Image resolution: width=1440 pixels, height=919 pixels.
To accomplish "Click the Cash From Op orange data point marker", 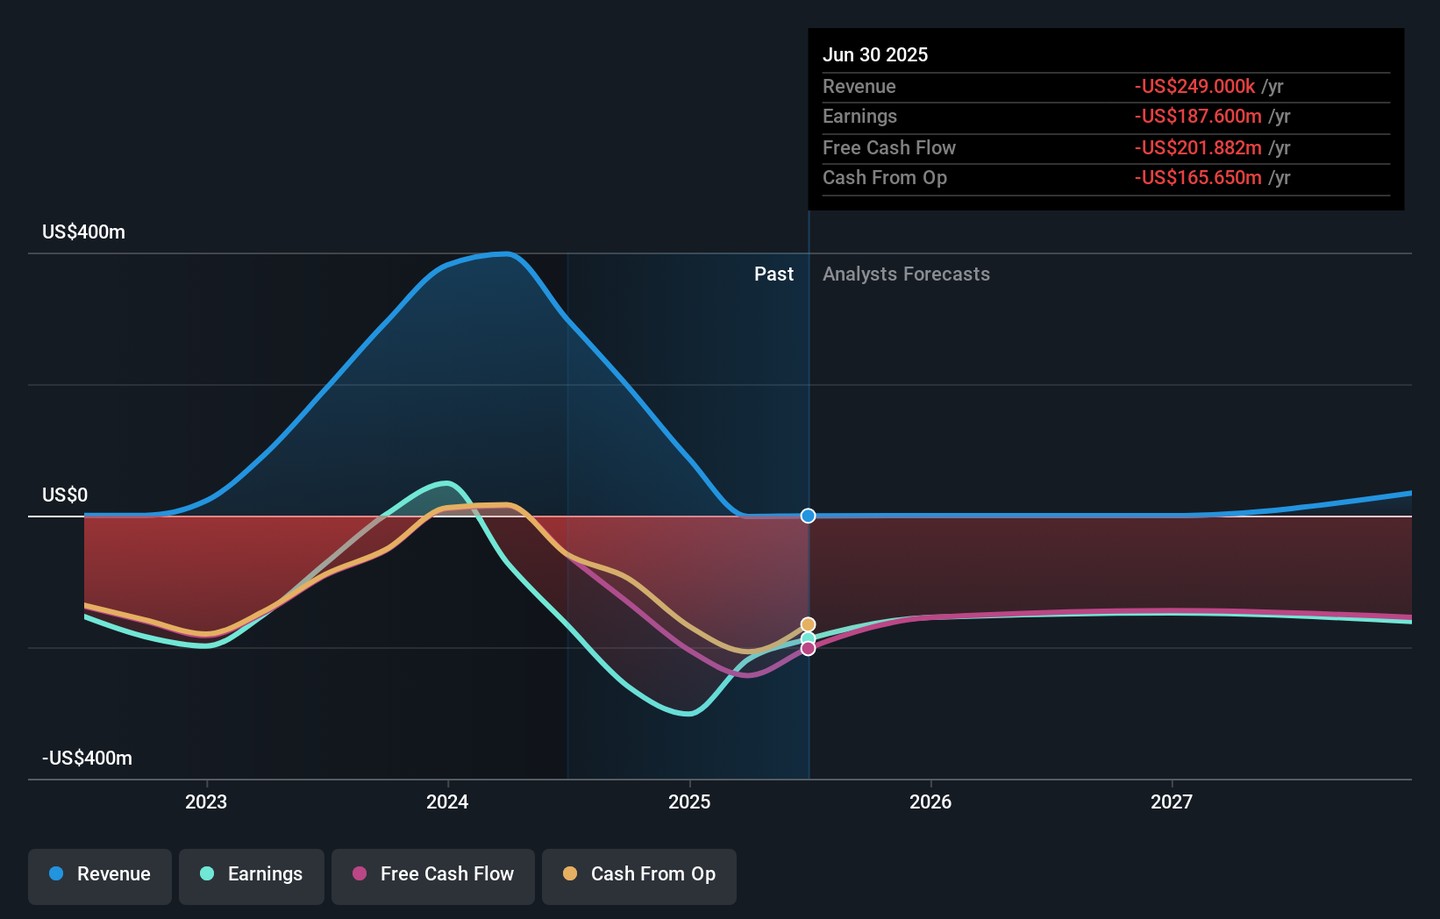I will tap(808, 625).
